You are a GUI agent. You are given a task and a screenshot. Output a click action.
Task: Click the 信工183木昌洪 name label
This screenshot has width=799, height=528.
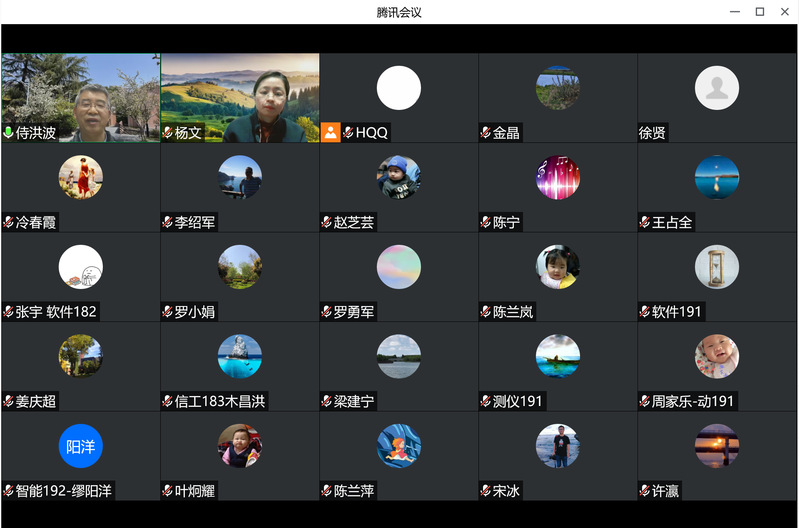pyautogui.click(x=220, y=401)
